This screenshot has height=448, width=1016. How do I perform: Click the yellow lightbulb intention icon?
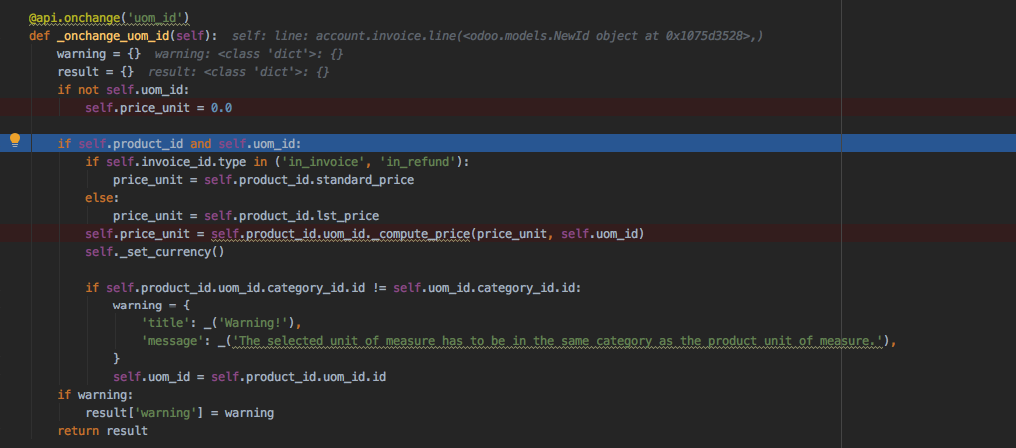pos(15,141)
